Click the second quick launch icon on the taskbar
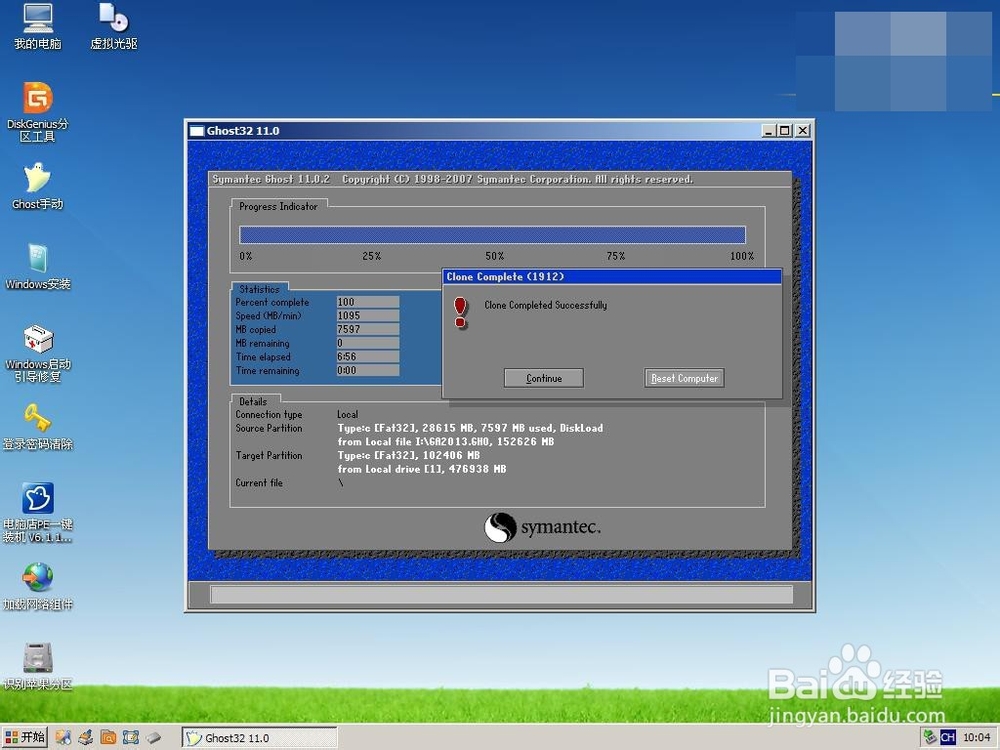The image size is (1000, 750). click(x=85, y=738)
